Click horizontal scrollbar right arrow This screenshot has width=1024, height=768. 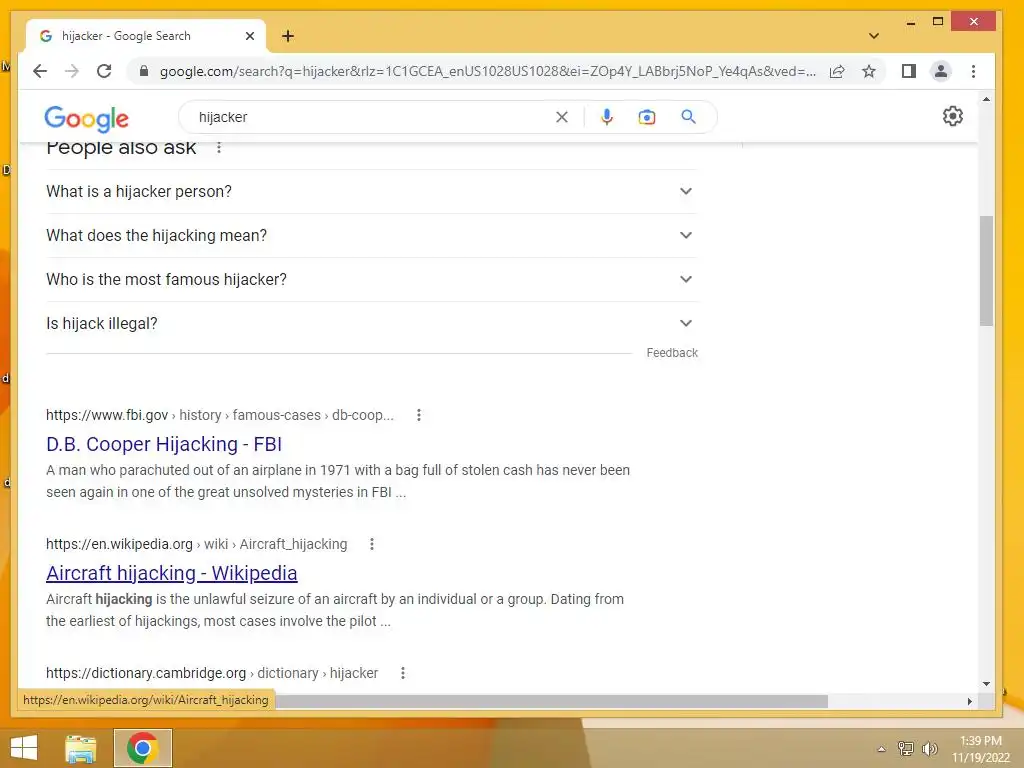pyautogui.click(x=969, y=701)
